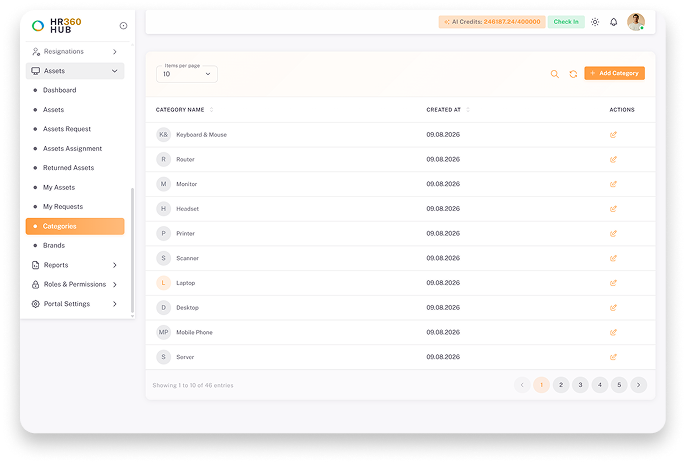Edit the Router category

613,160
